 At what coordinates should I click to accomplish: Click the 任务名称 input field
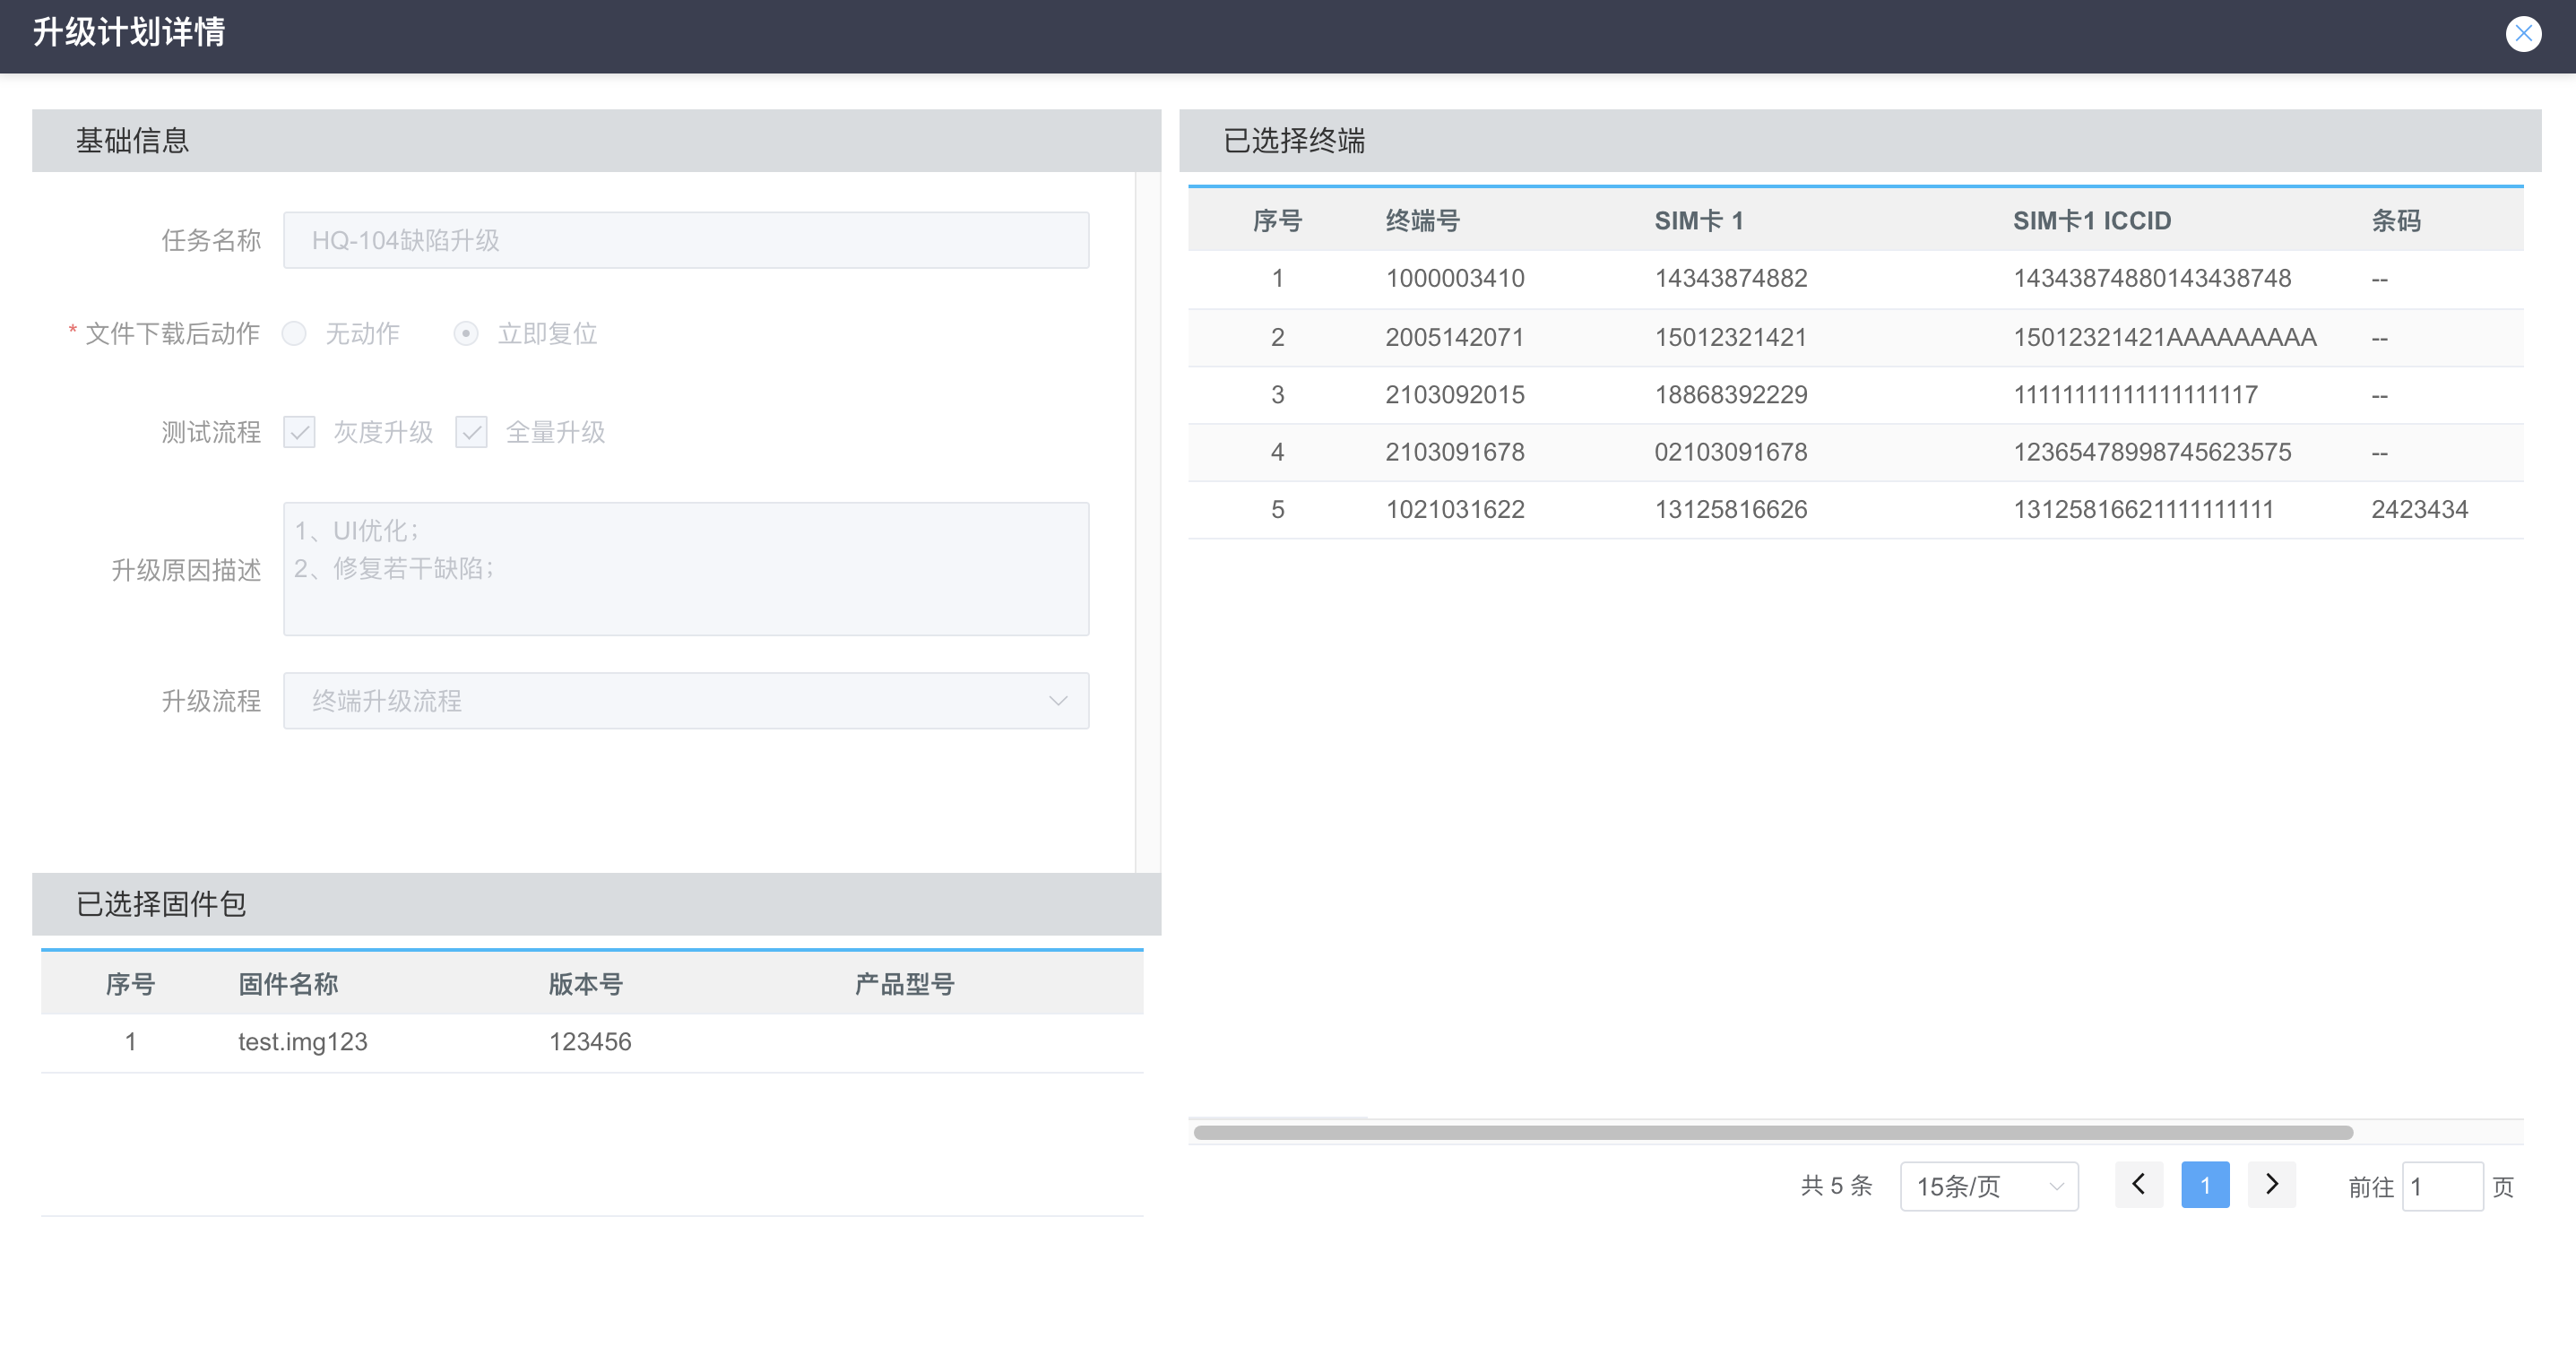pyautogui.click(x=686, y=240)
